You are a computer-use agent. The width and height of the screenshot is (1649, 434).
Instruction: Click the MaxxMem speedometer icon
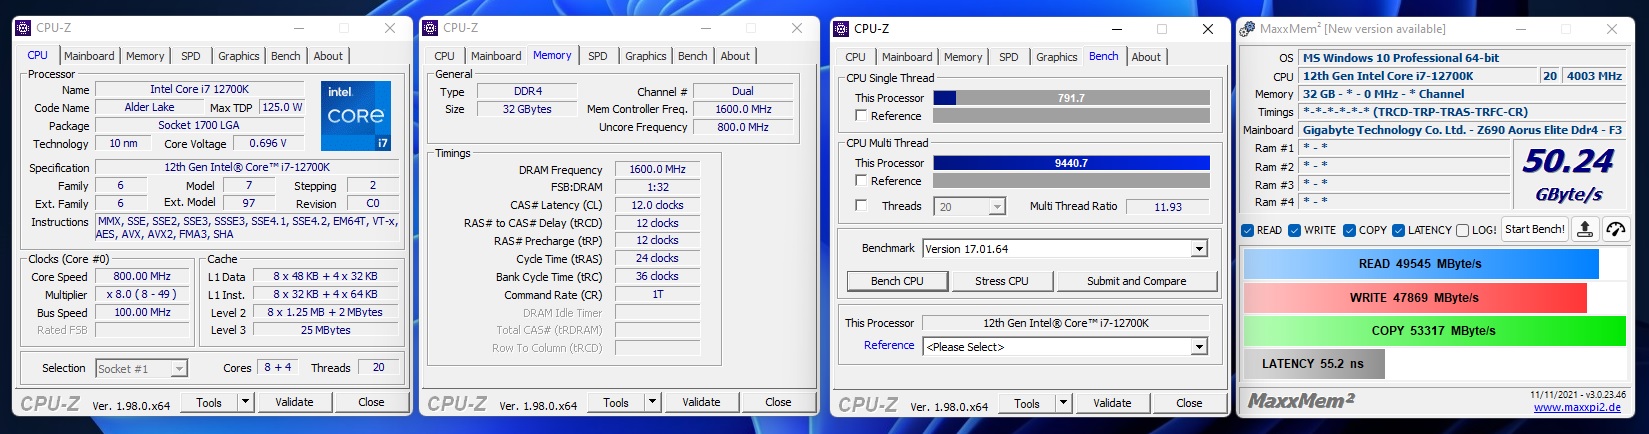[1616, 229]
